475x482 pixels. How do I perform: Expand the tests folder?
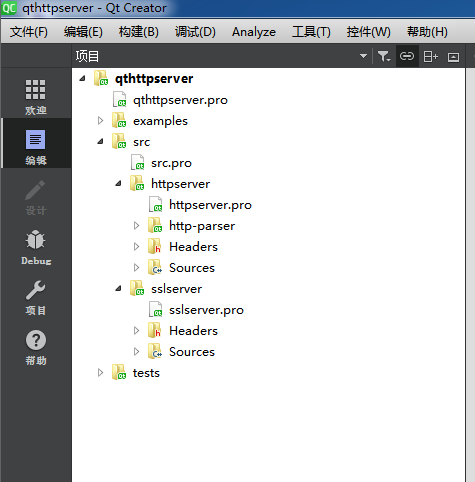click(x=100, y=373)
